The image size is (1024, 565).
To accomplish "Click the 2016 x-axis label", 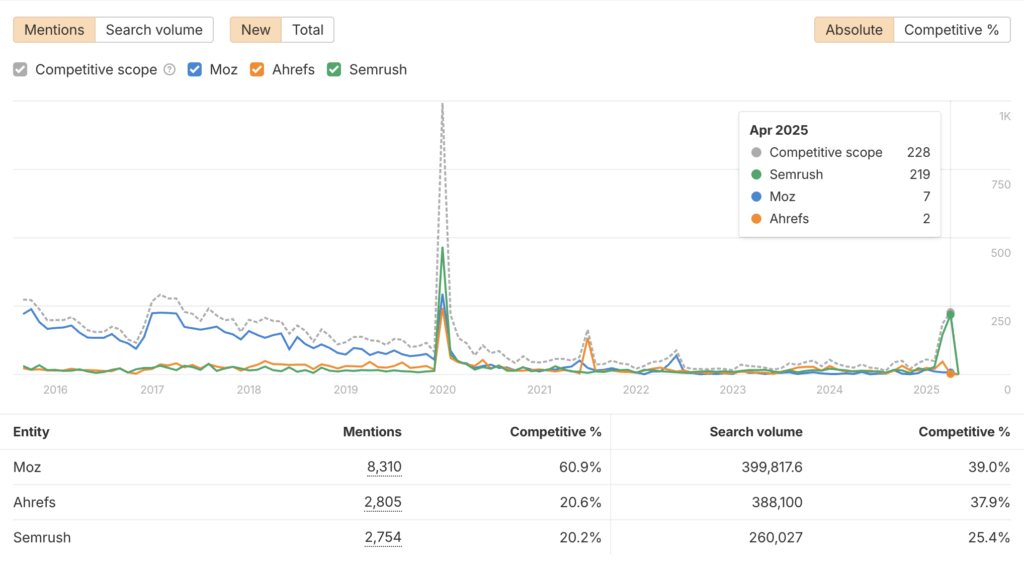I will 56,390.
